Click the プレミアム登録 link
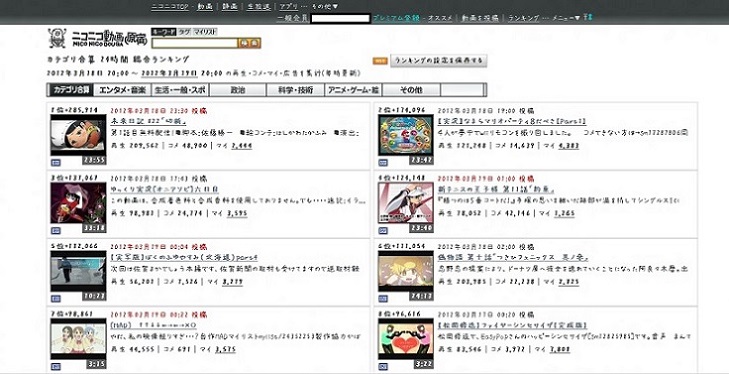Screen dimensions: 729x374 396,18
